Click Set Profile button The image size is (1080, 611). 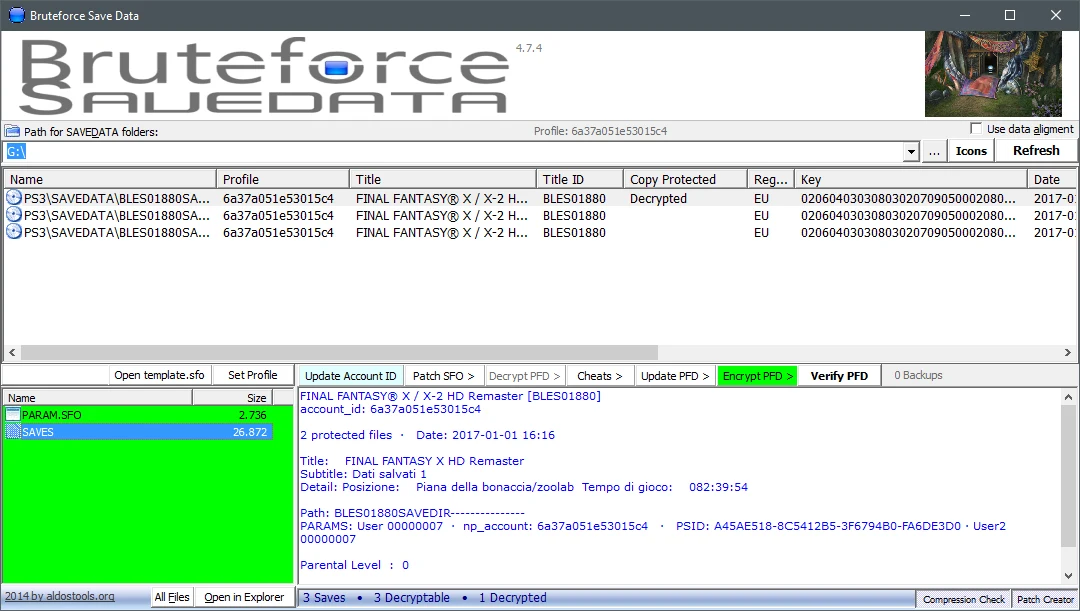[253, 375]
